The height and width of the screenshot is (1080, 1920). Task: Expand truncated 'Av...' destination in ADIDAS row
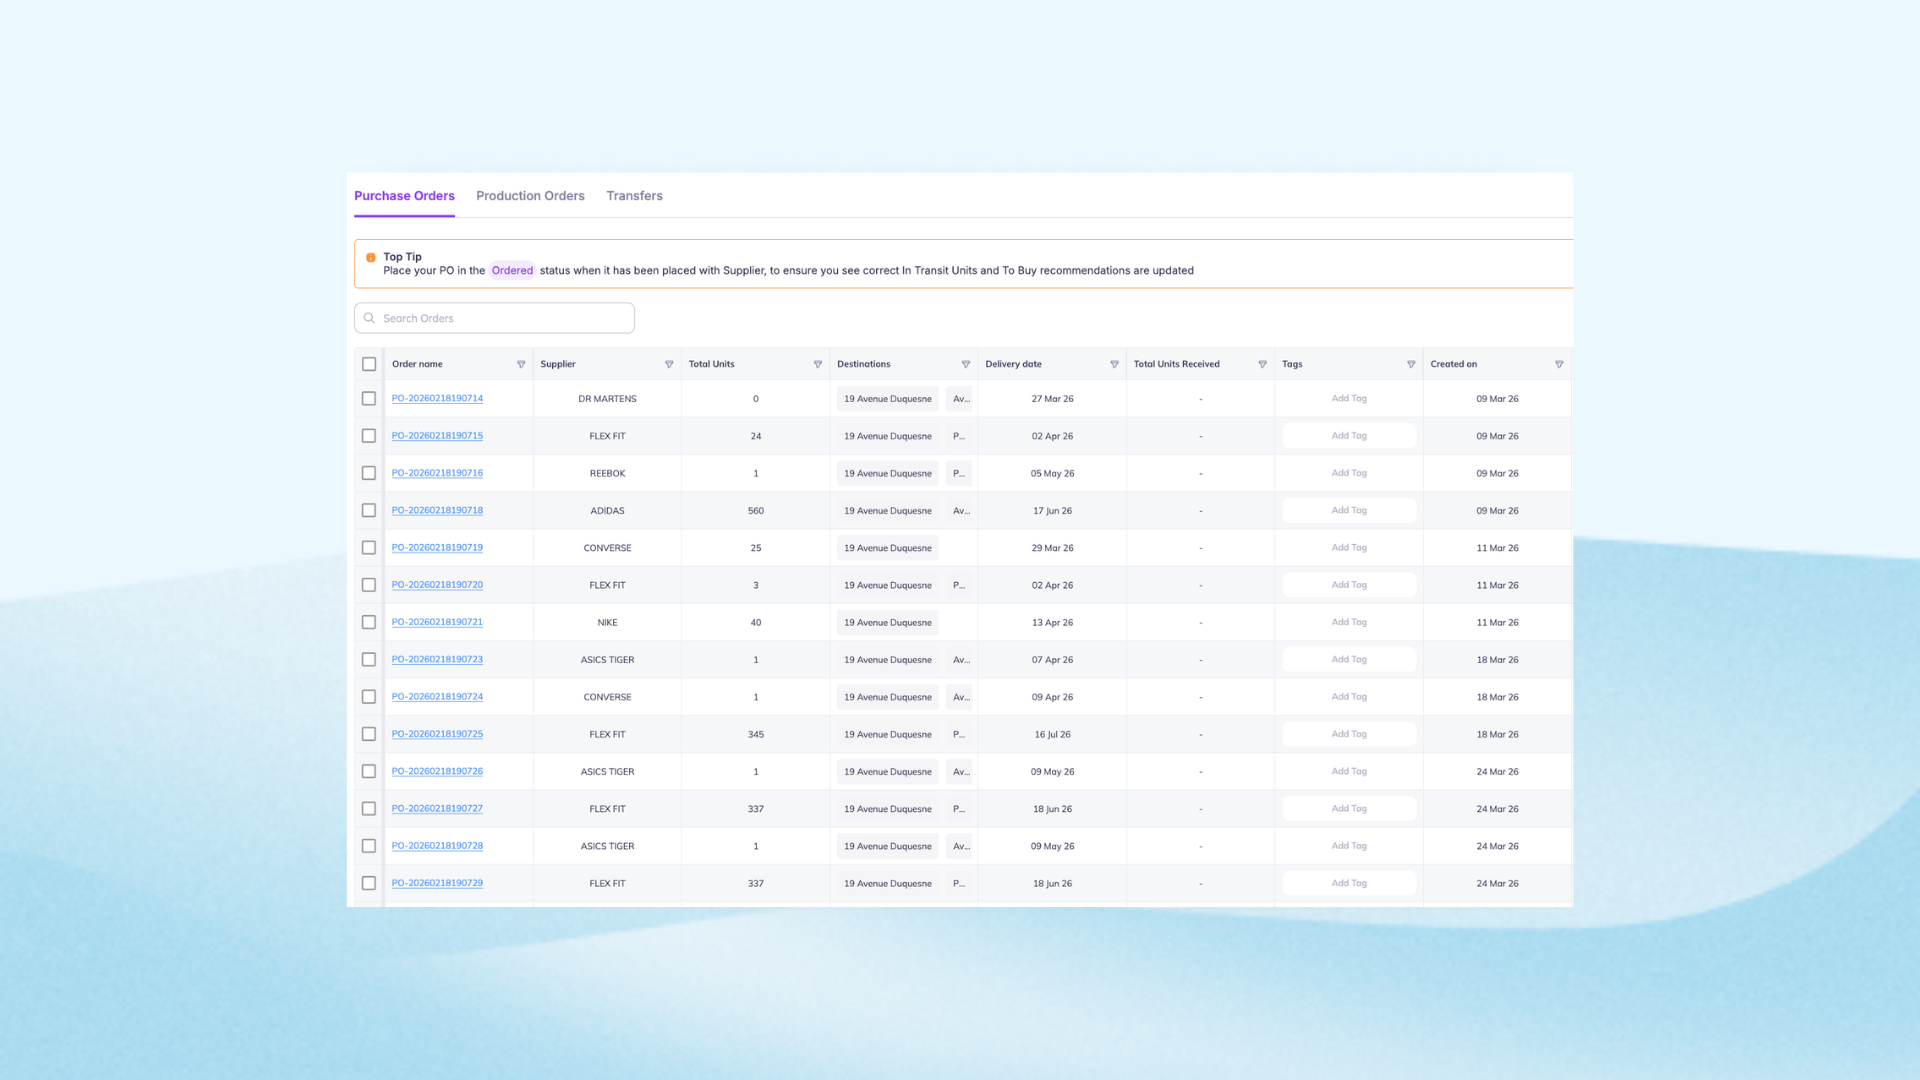[960, 511]
